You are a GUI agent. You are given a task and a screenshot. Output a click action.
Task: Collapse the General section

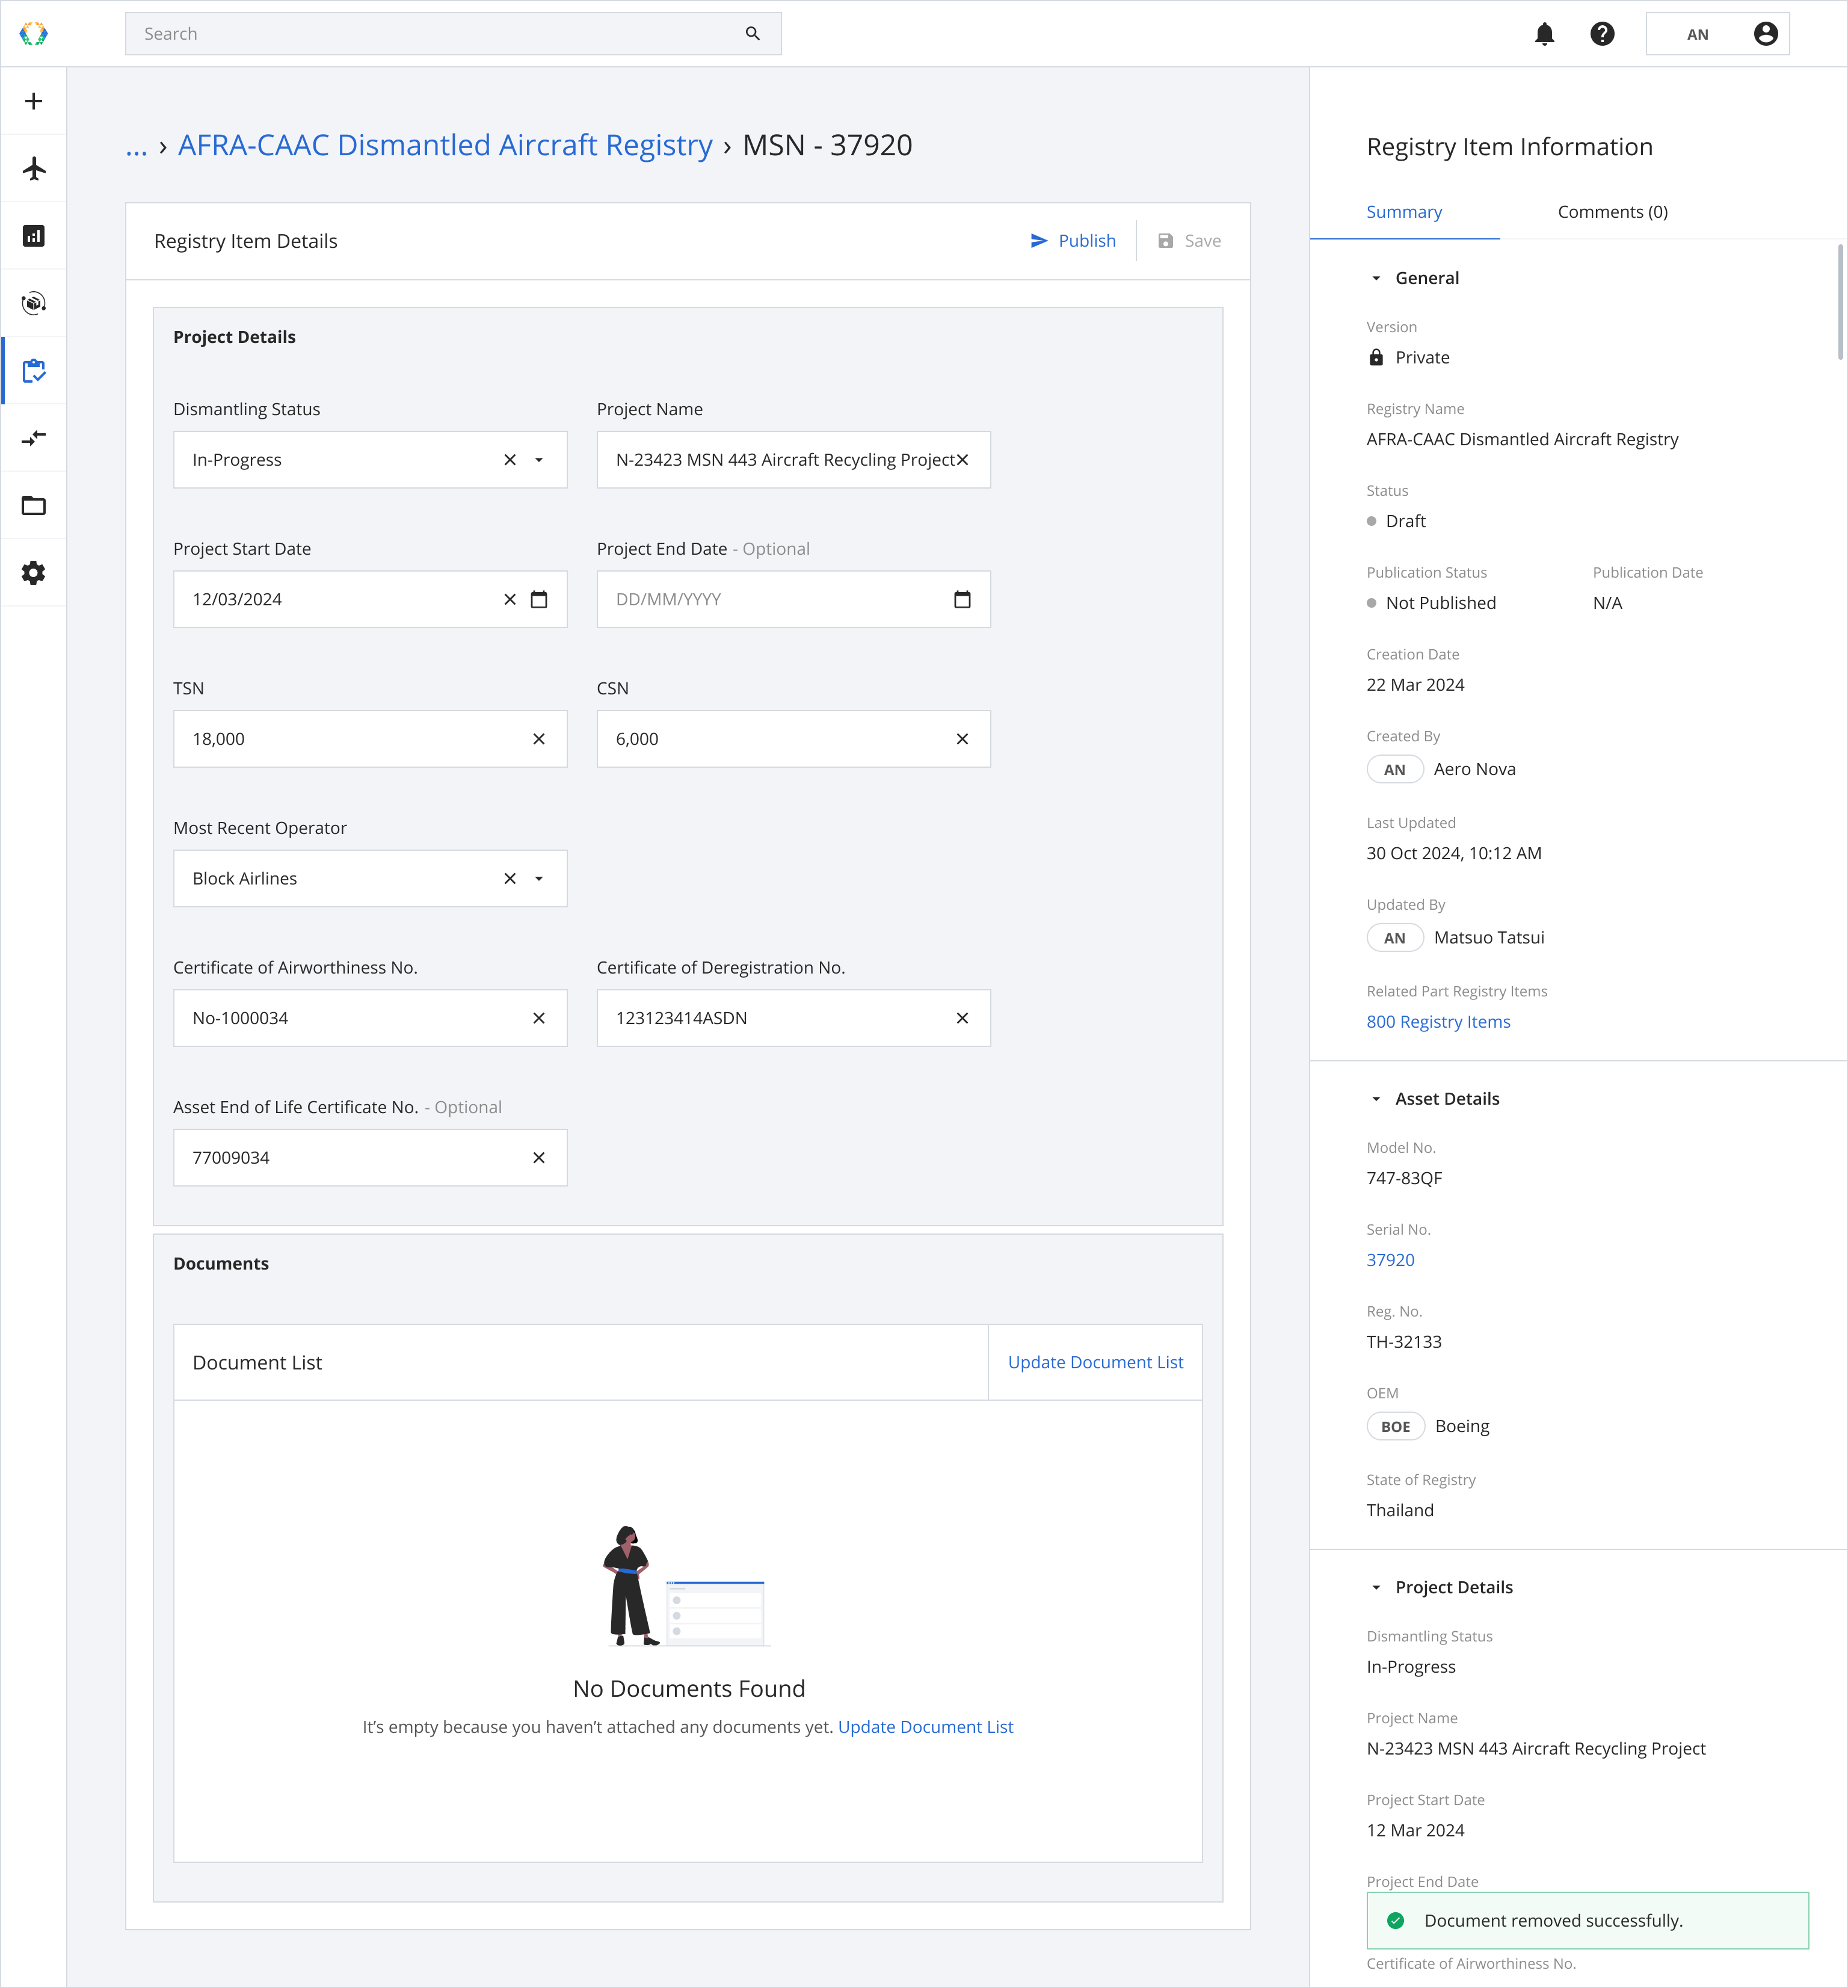(1376, 279)
